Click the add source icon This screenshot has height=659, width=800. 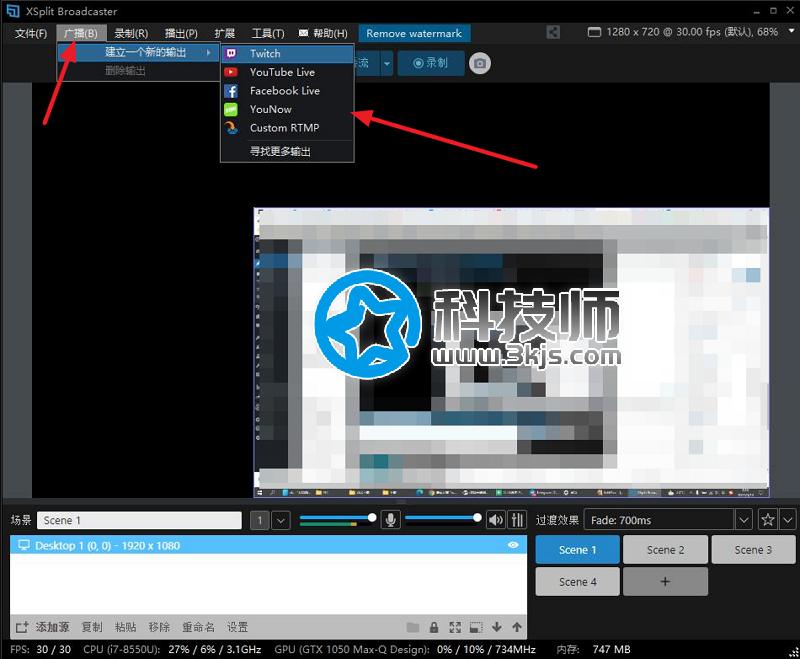point(22,627)
